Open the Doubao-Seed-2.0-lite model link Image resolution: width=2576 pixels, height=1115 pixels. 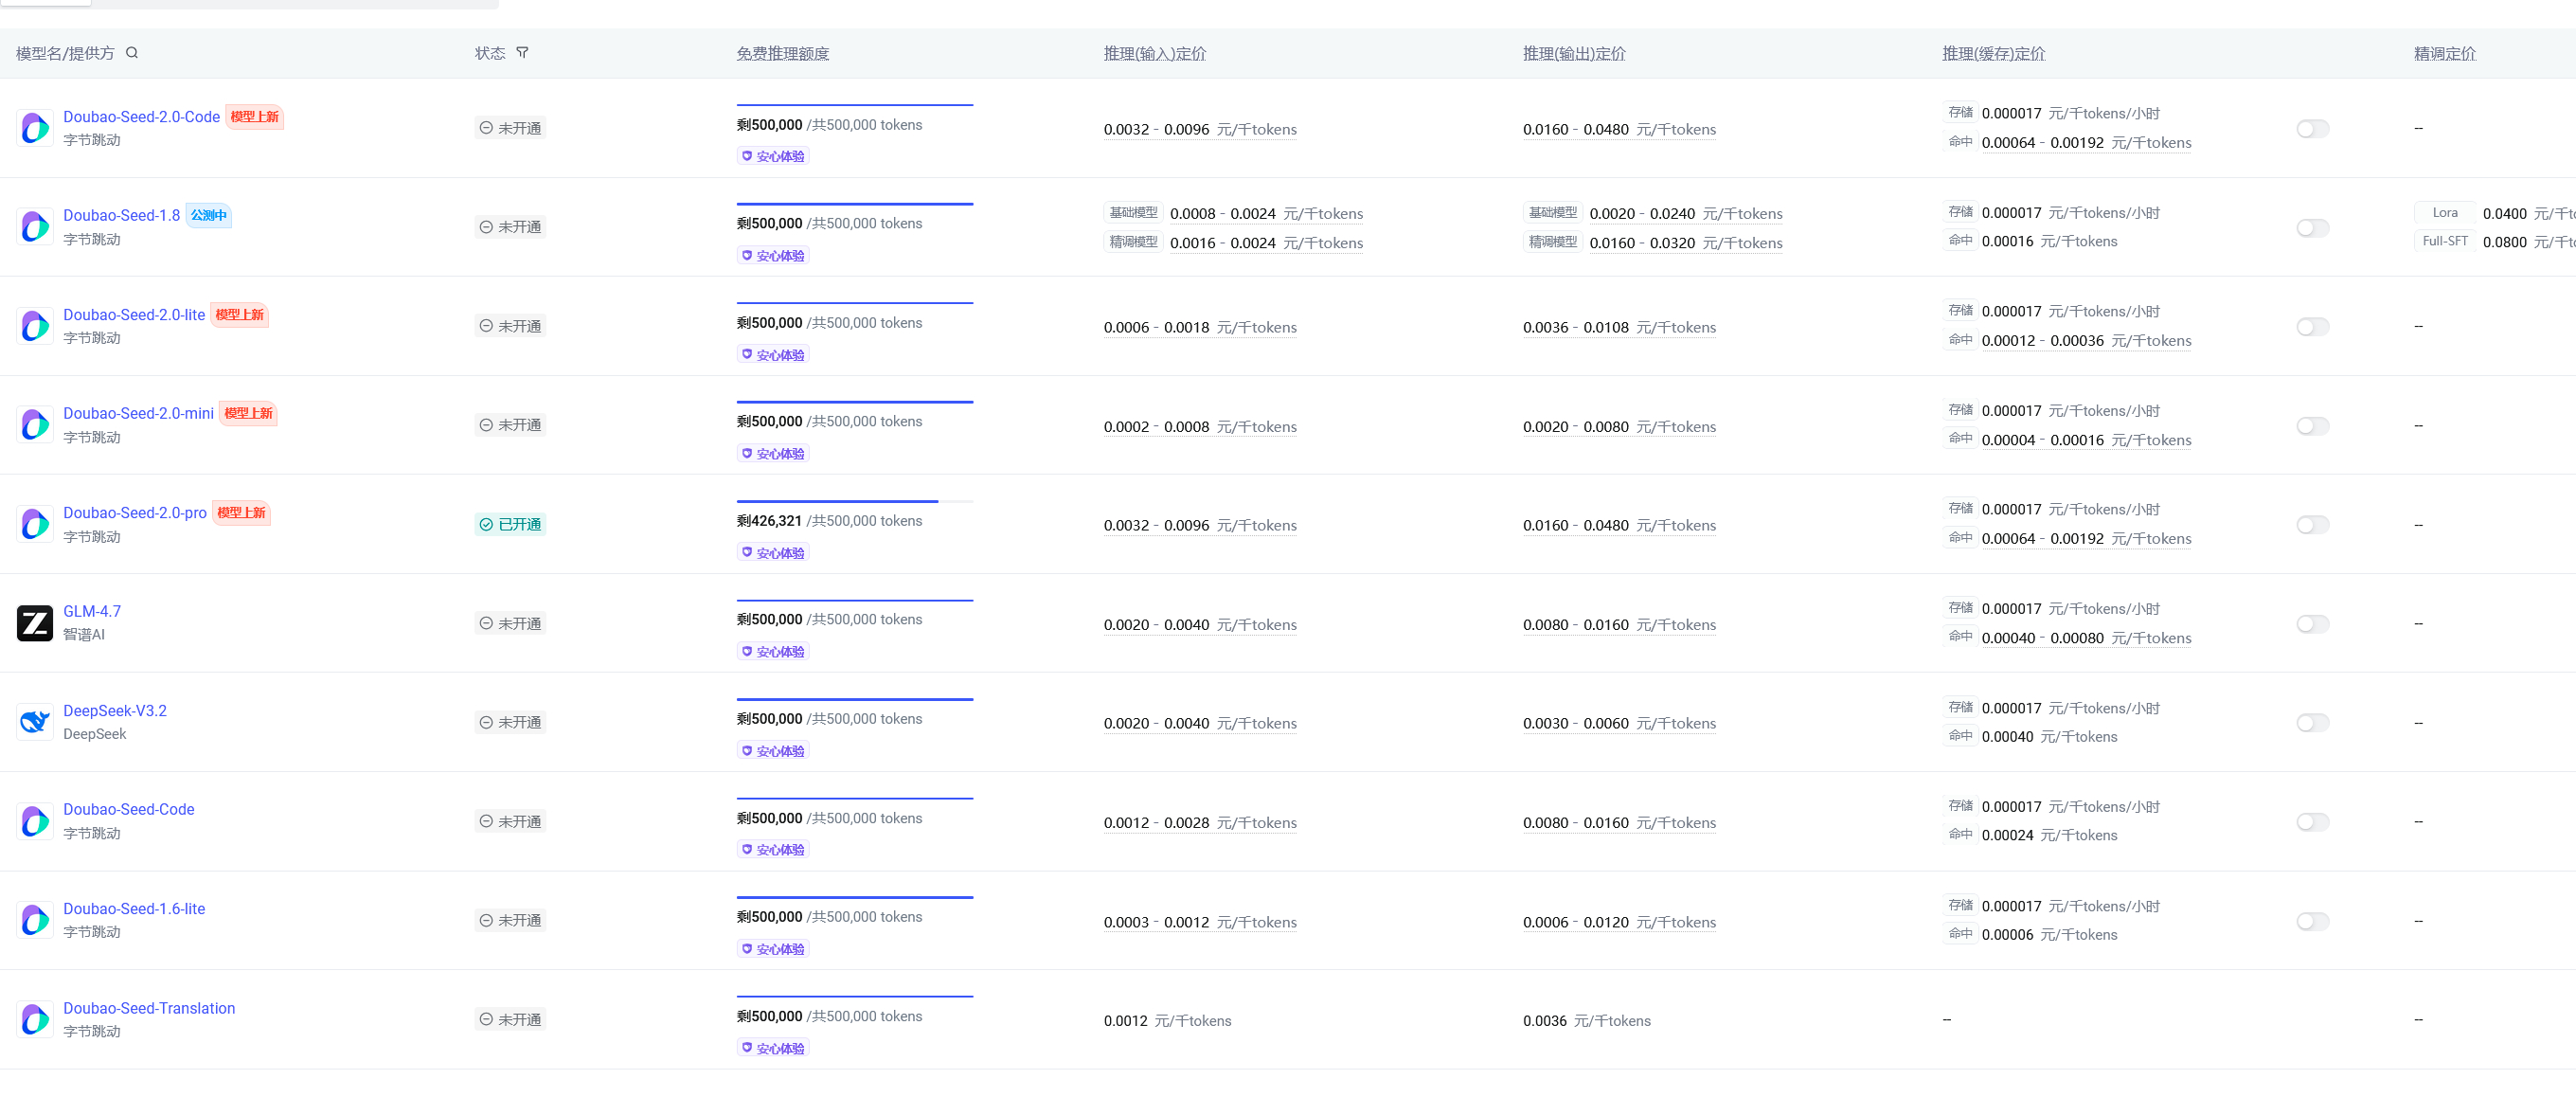(x=134, y=315)
